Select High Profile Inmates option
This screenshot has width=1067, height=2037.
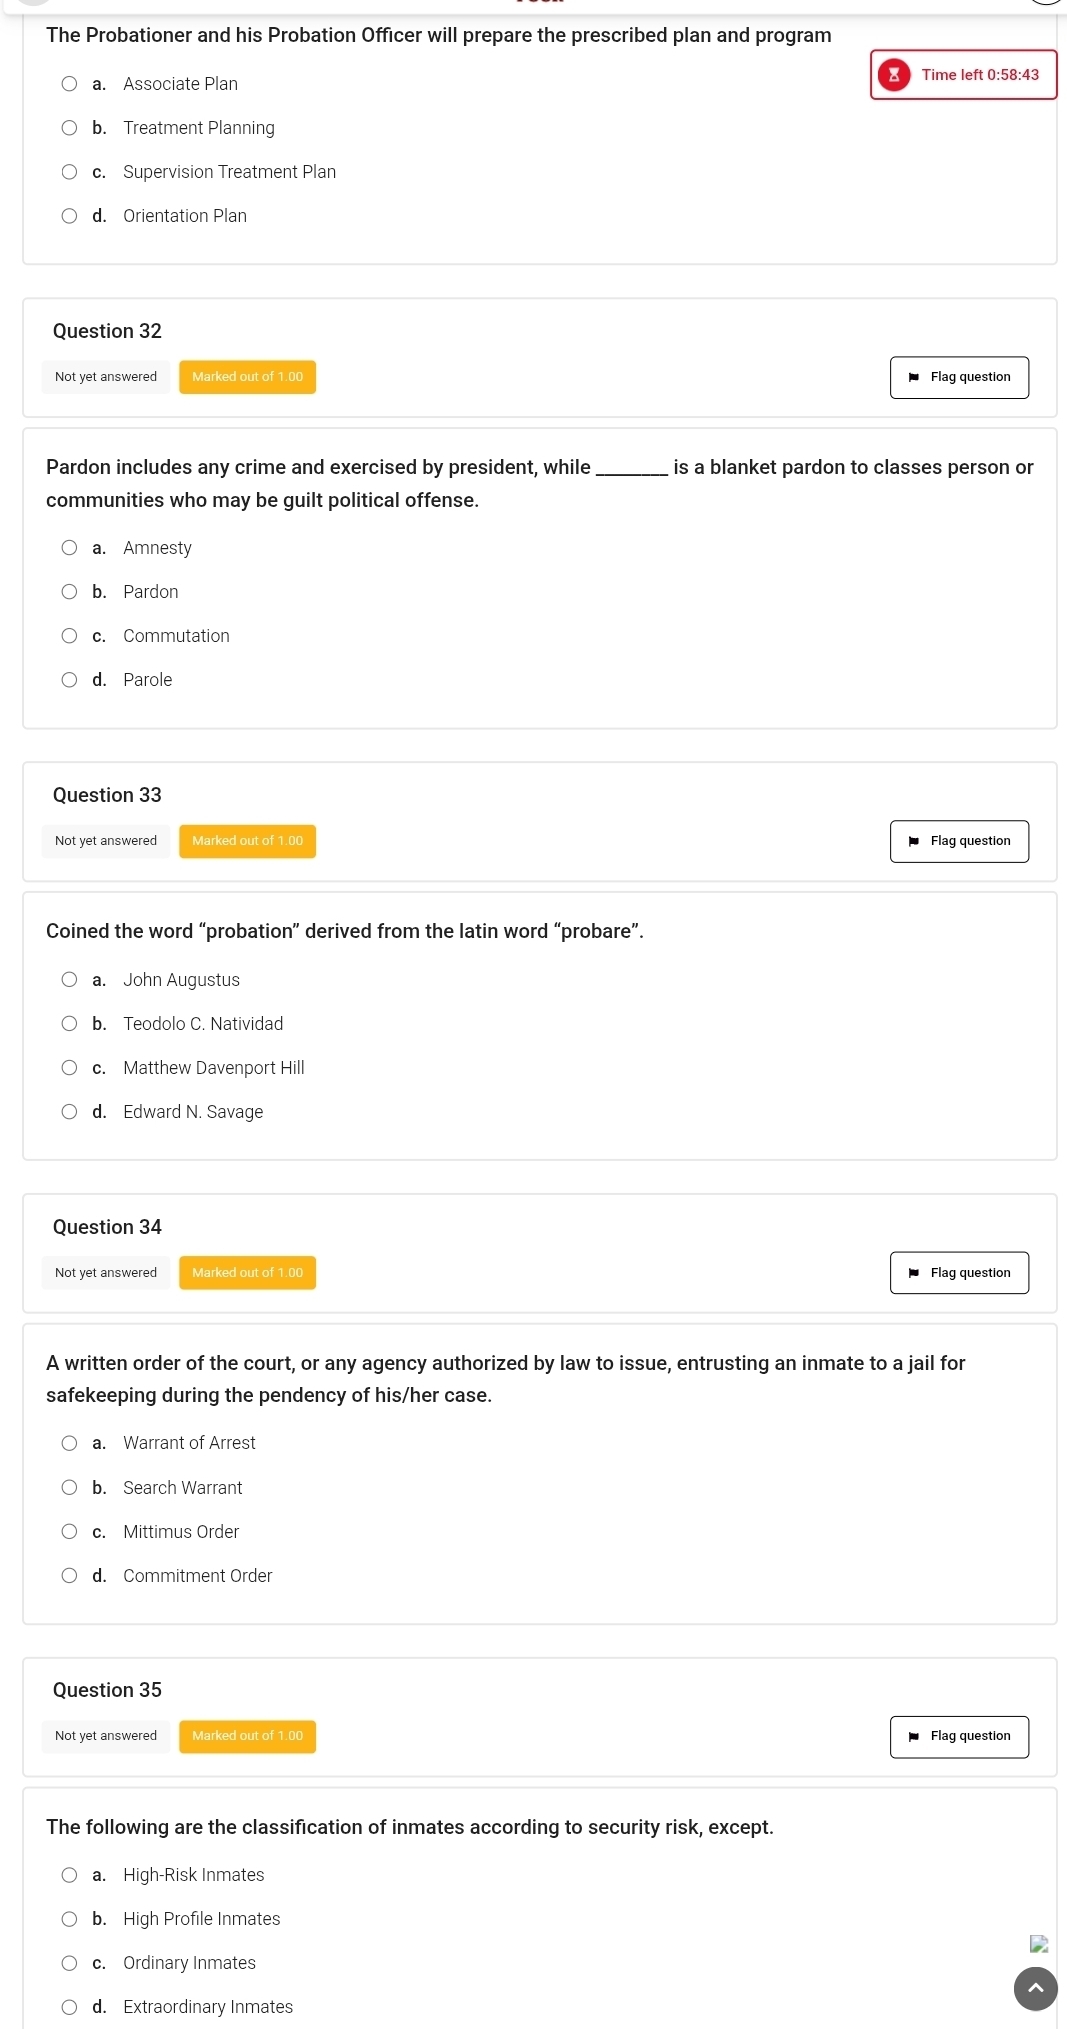pyautogui.click(x=69, y=1919)
